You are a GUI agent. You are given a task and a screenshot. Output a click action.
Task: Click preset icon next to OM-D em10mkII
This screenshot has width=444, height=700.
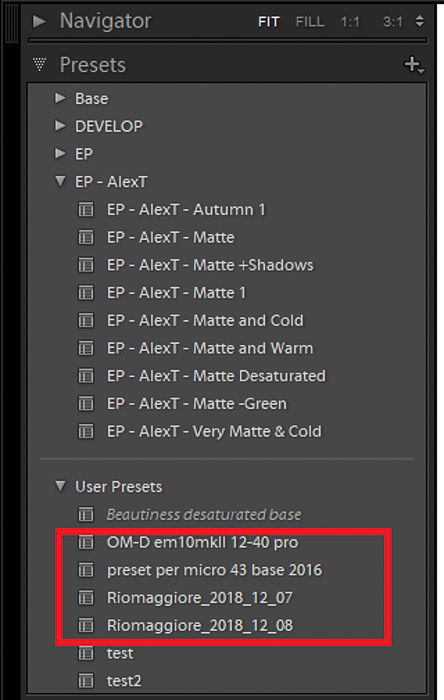pyautogui.click(x=86, y=542)
